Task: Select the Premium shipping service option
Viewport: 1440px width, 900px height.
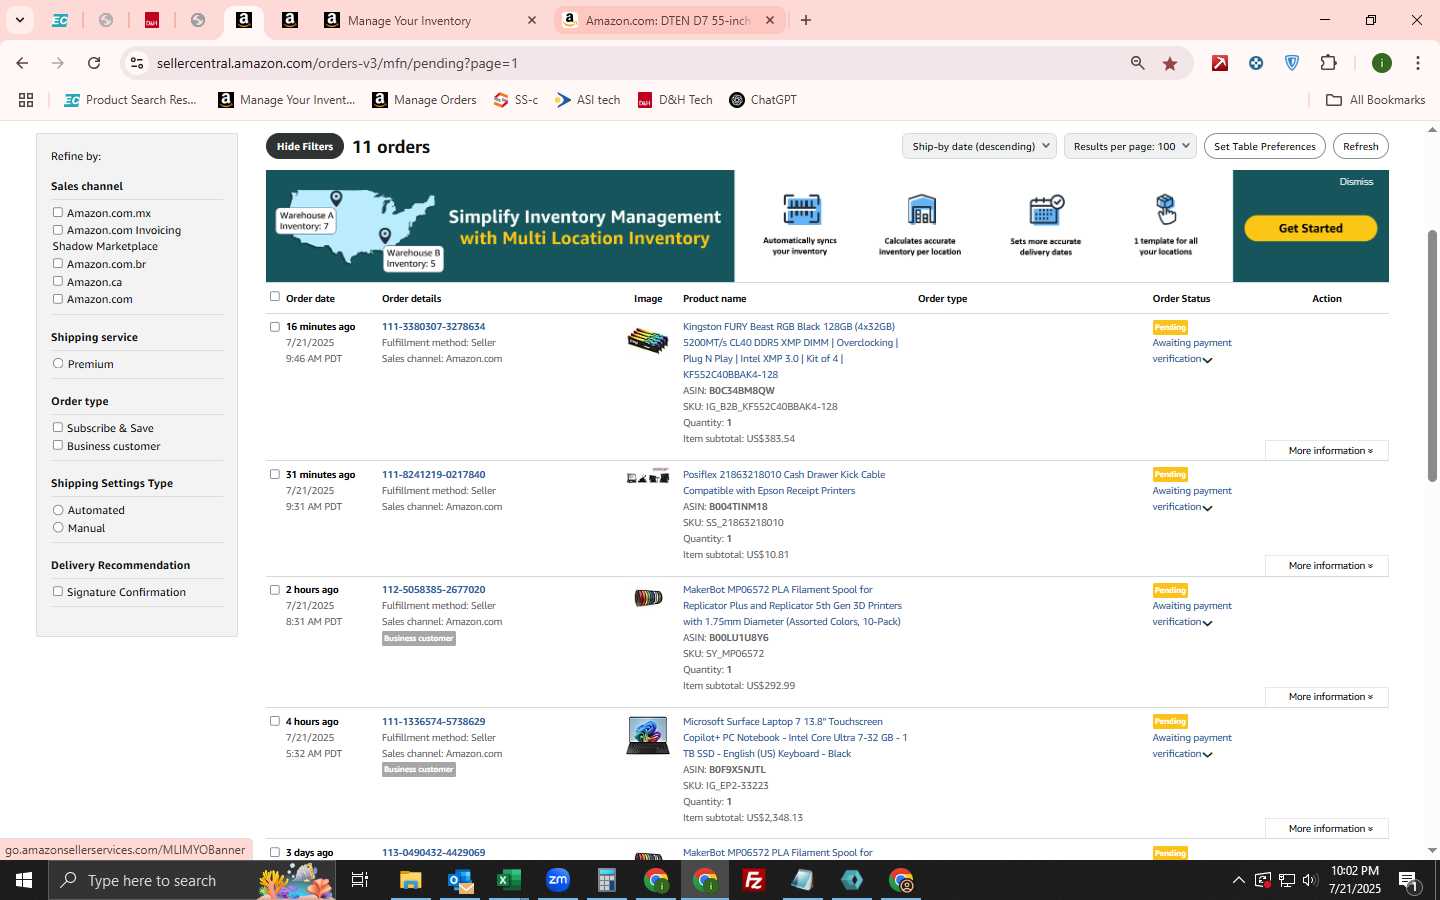Action: pyautogui.click(x=58, y=363)
